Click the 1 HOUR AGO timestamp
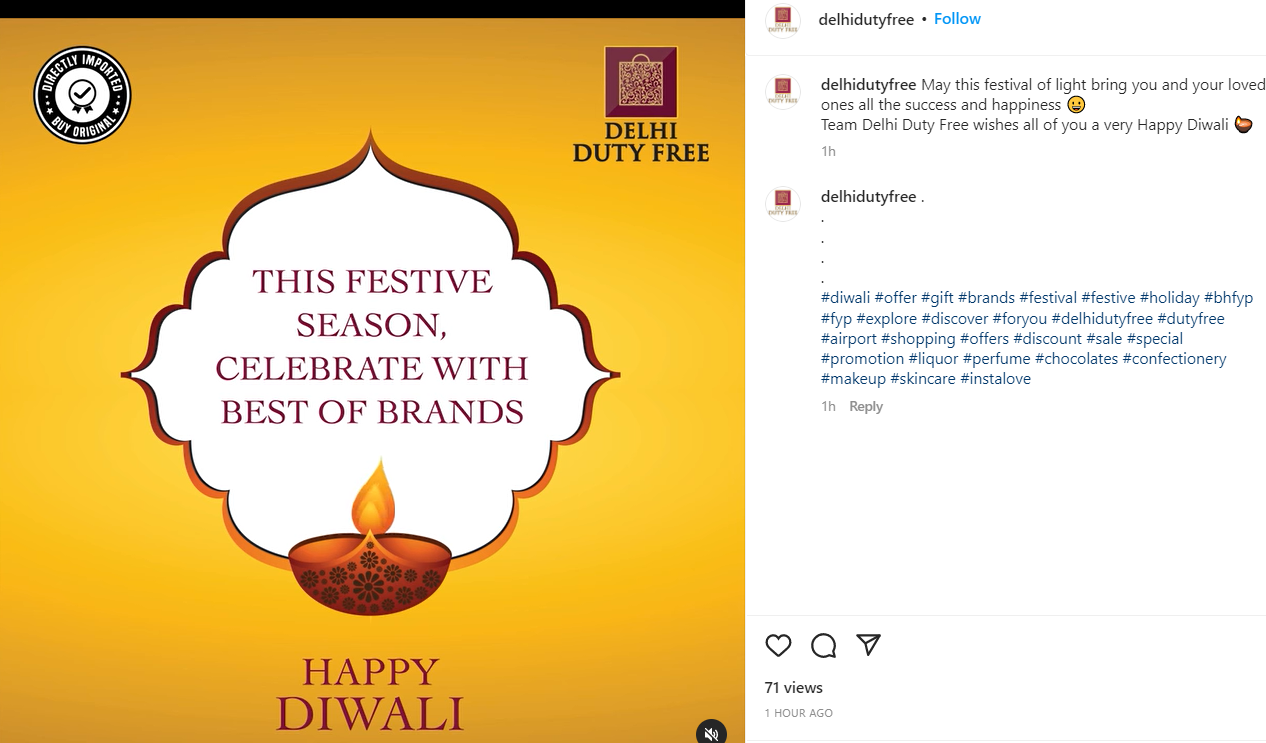This screenshot has width=1266, height=743. (799, 713)
